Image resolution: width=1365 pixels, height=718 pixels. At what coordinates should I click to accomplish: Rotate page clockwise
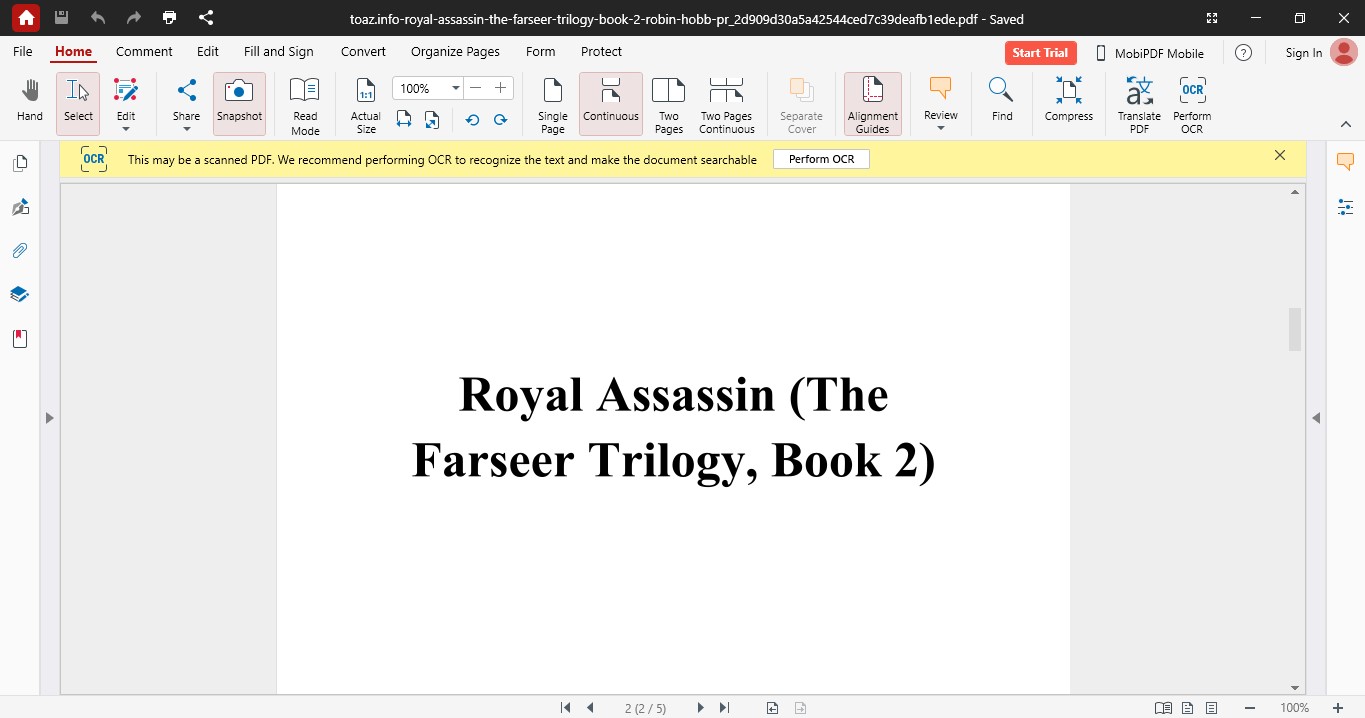click(x=501, y=119)
